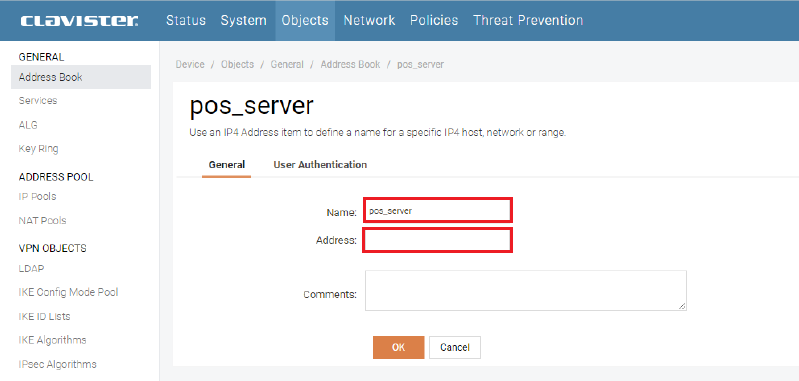Grab the Comments box resize handle
This screenshot has height=381, width=799.
point(682,306)
